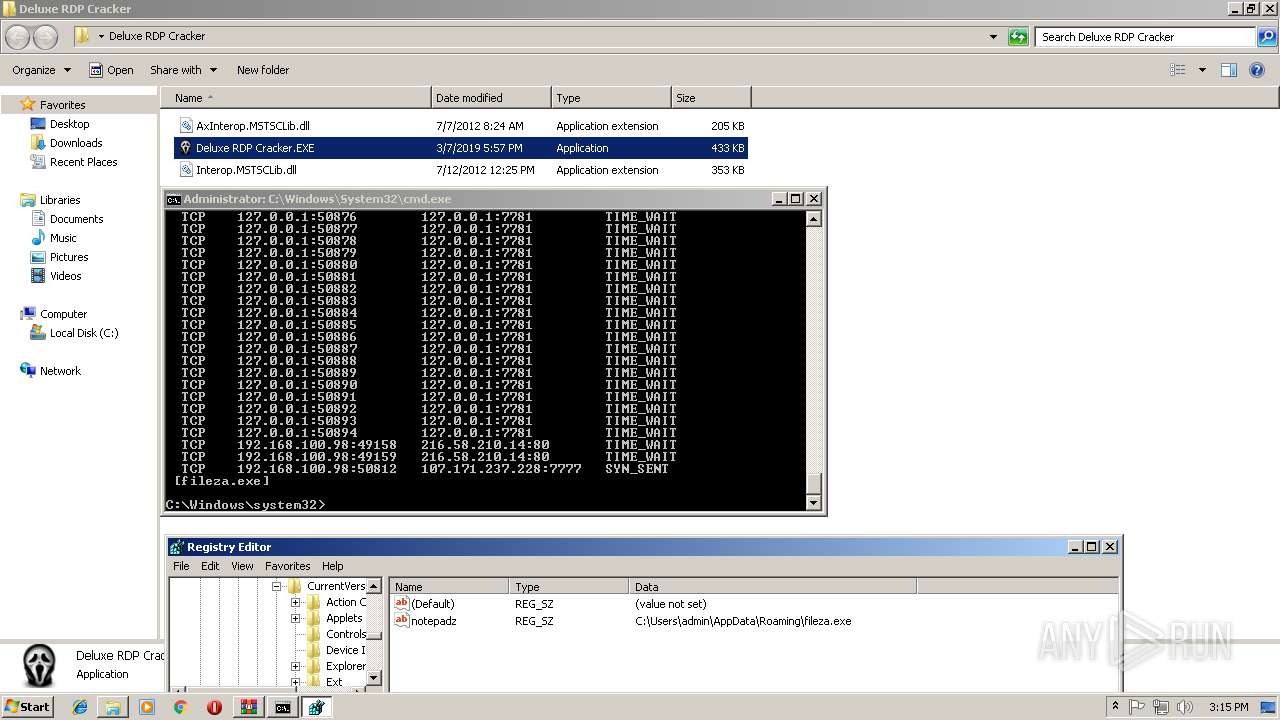Sort files by Type column header
Screen dimensions: 1280x720
click(611, 98)
